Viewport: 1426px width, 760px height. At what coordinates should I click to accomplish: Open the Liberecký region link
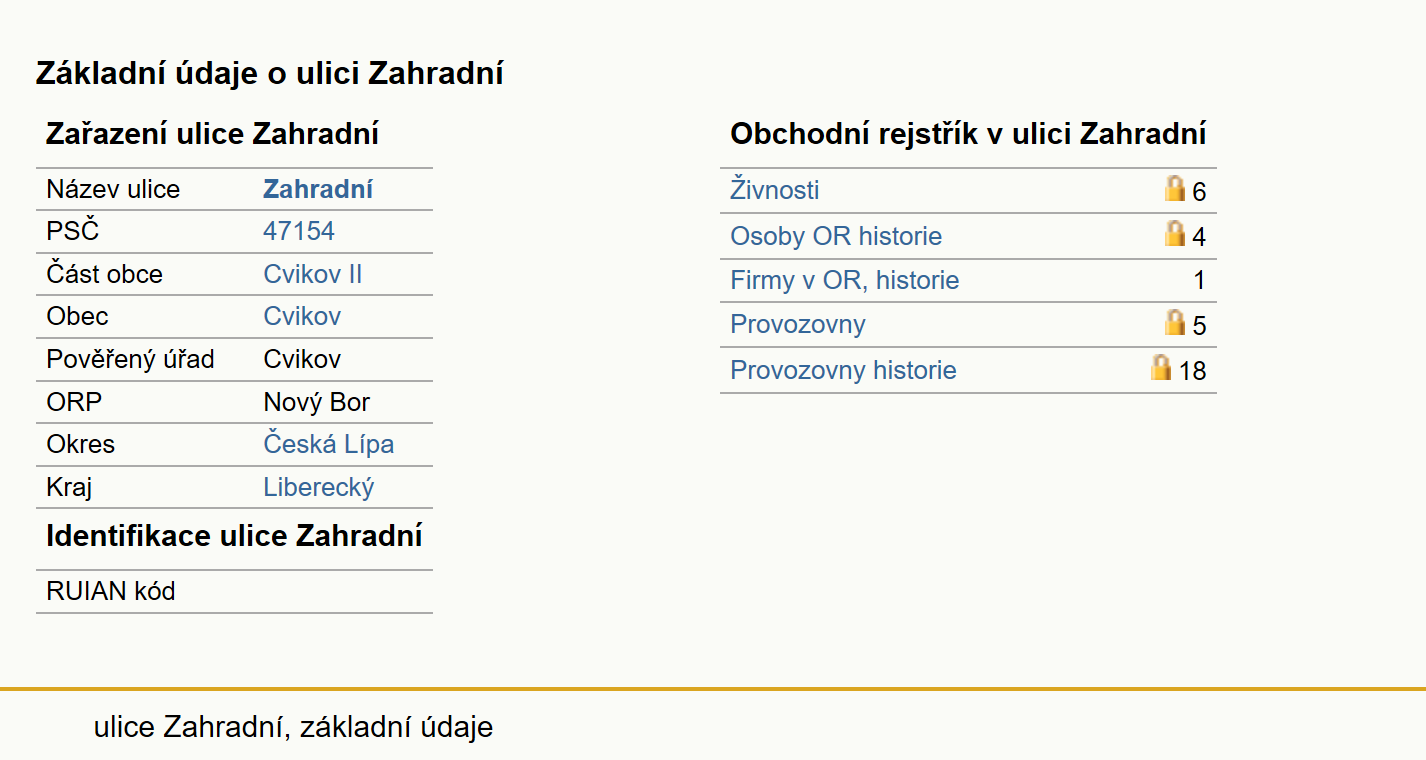pos(319,487)
